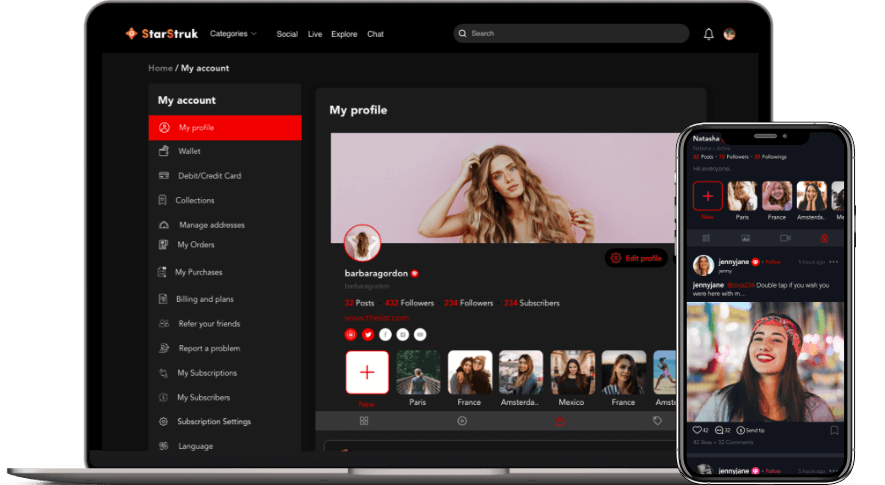Click the Facebook social icon
Viewport: 885px width, 485px height.
(x=385, y=335)
